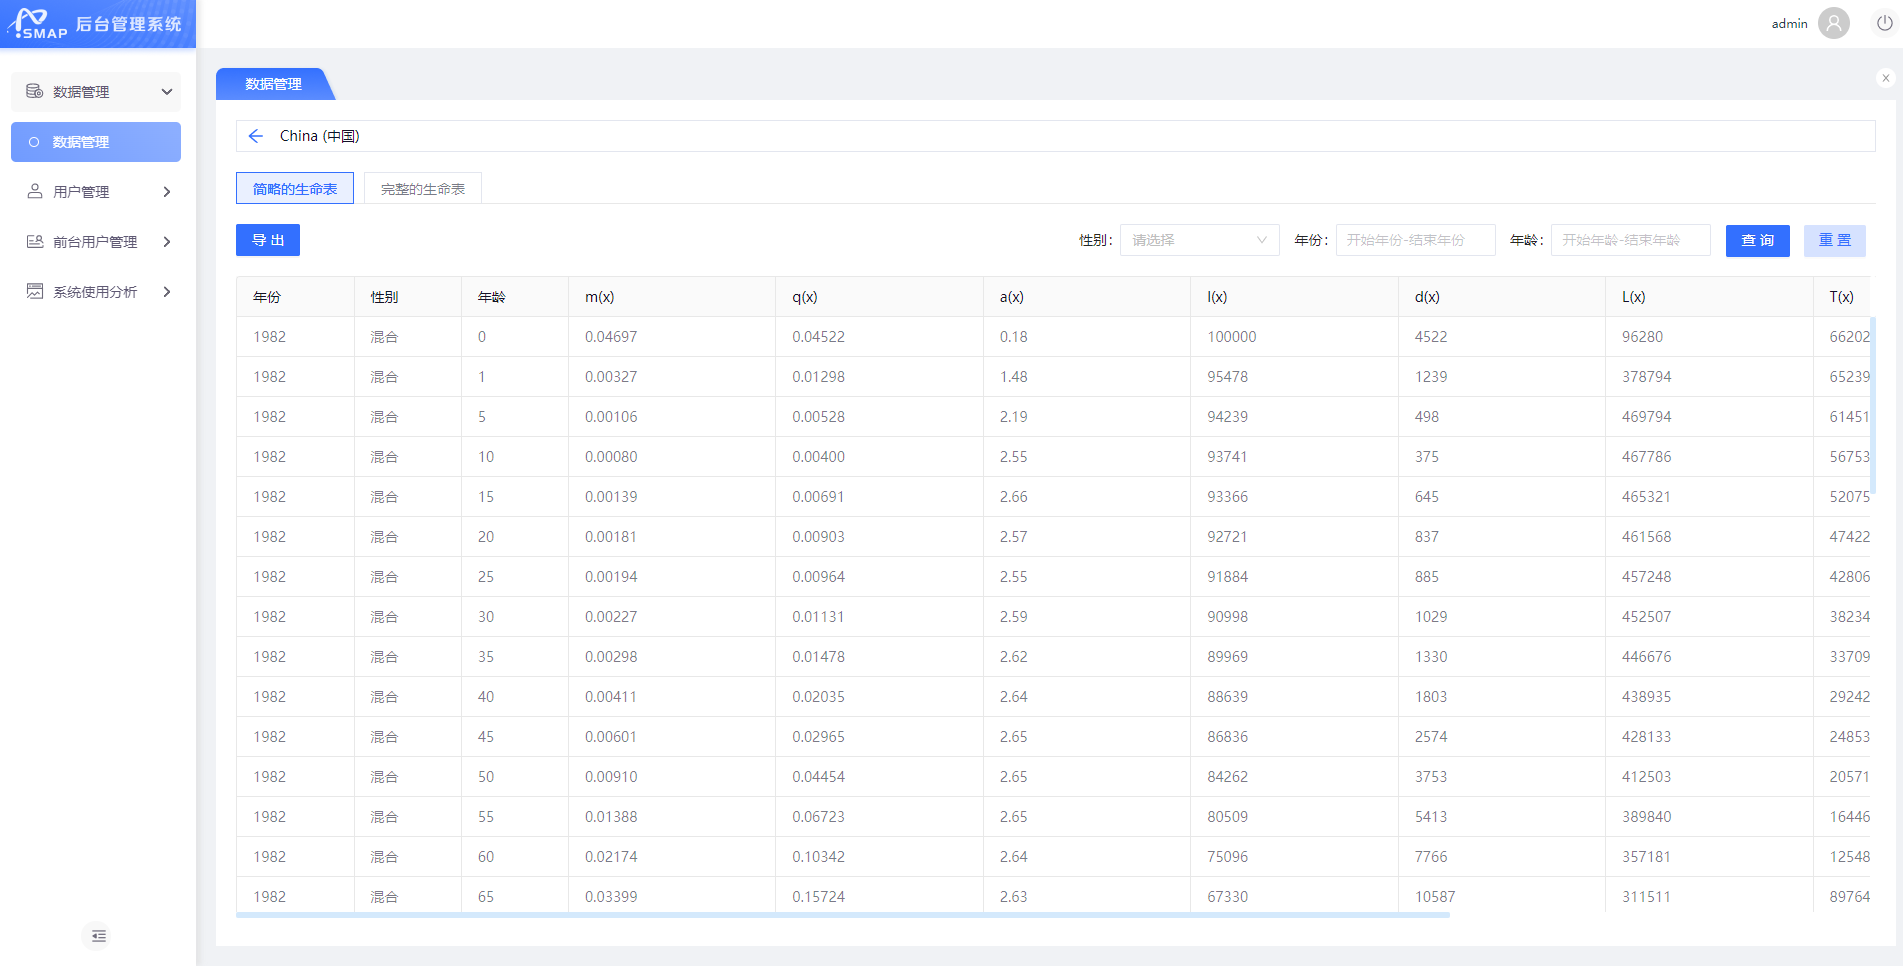Click cell value 378794

click(x=1647, y=377)
